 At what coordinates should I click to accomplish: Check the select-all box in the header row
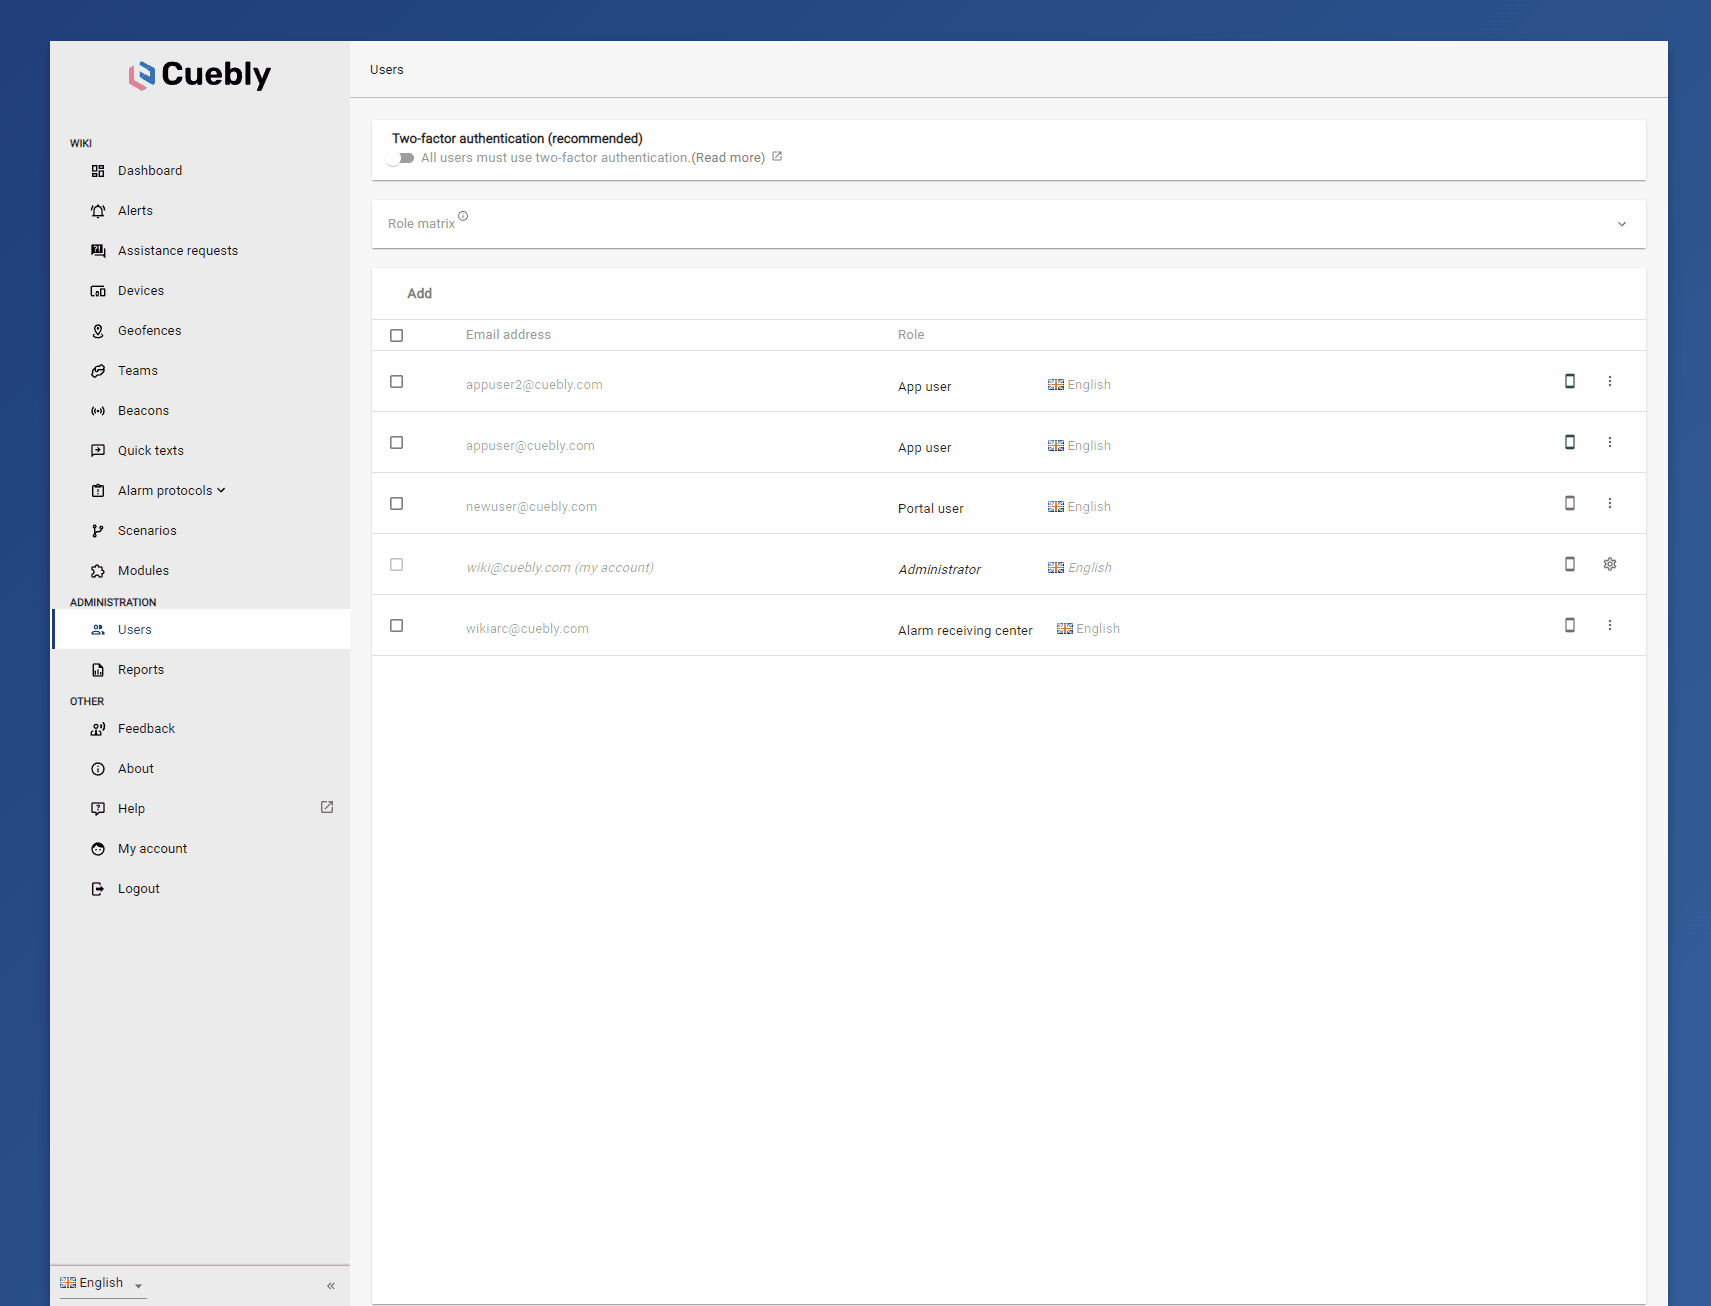[396, 335]
